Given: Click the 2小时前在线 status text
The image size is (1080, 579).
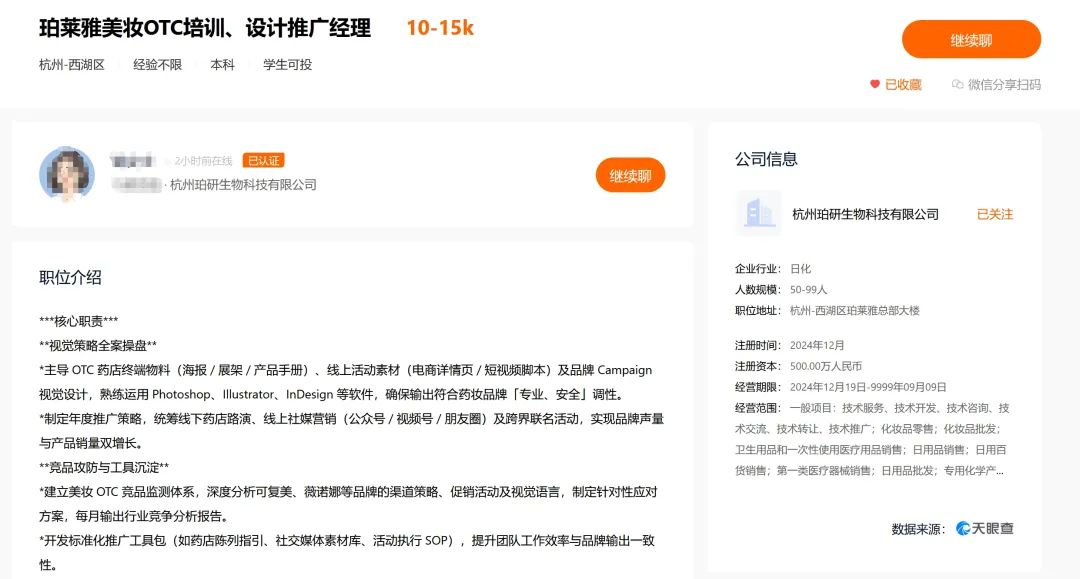Looking at the screenshot, I should point(203,160).
